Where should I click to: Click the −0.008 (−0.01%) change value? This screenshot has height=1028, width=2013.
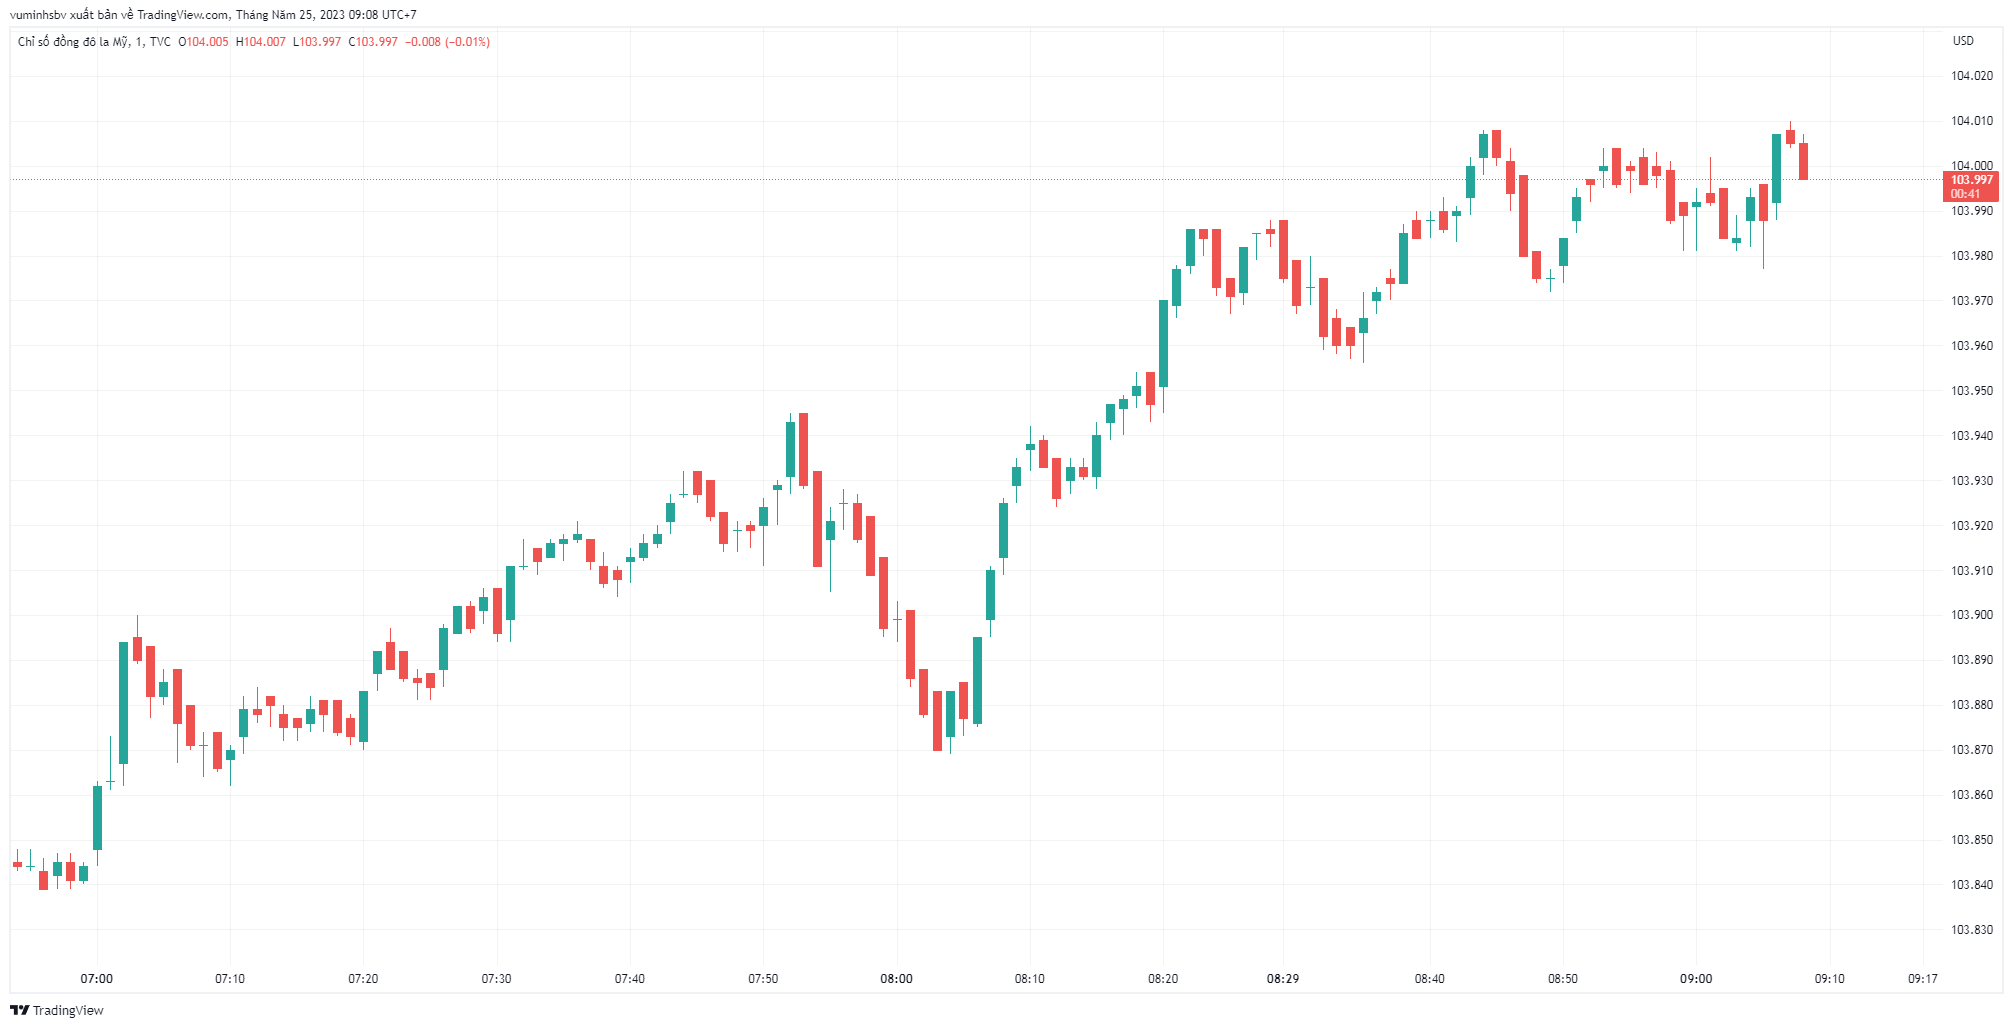tap(447, 42)
